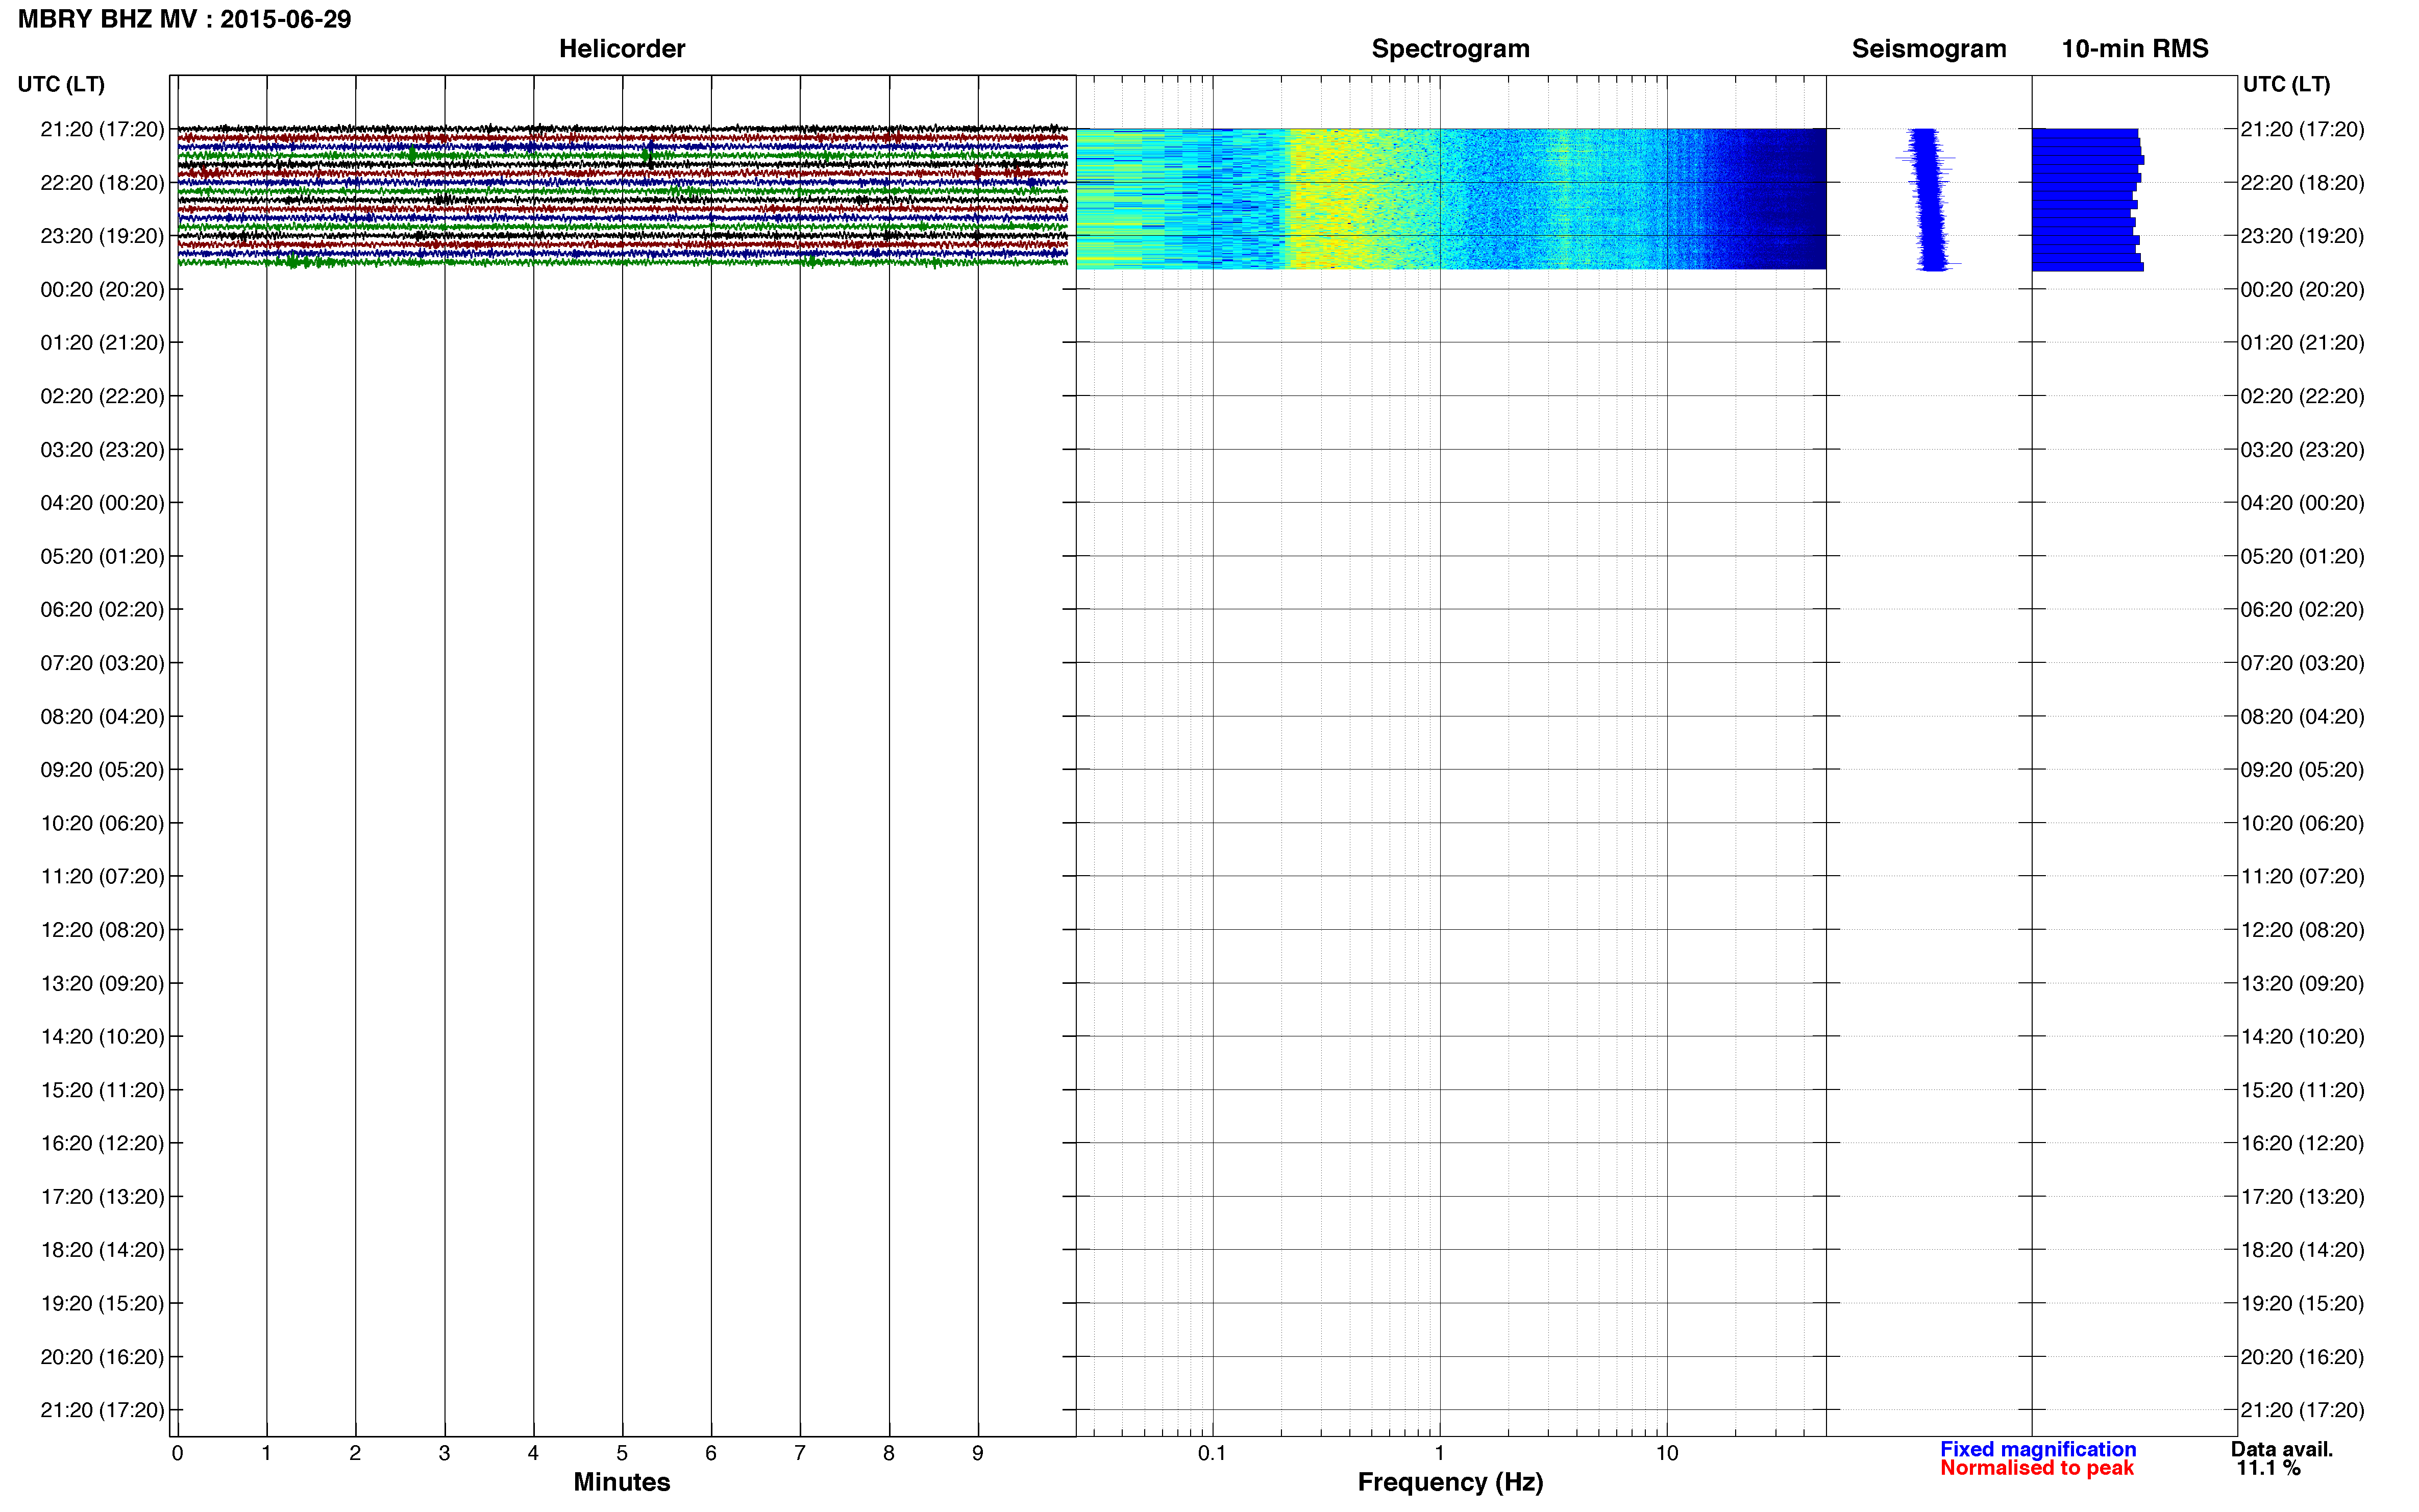Click the Frequency (Hz) axis title
Image resolution: width=2419 pixels, height=1512 pixels.
[x=1450, y=1483]
